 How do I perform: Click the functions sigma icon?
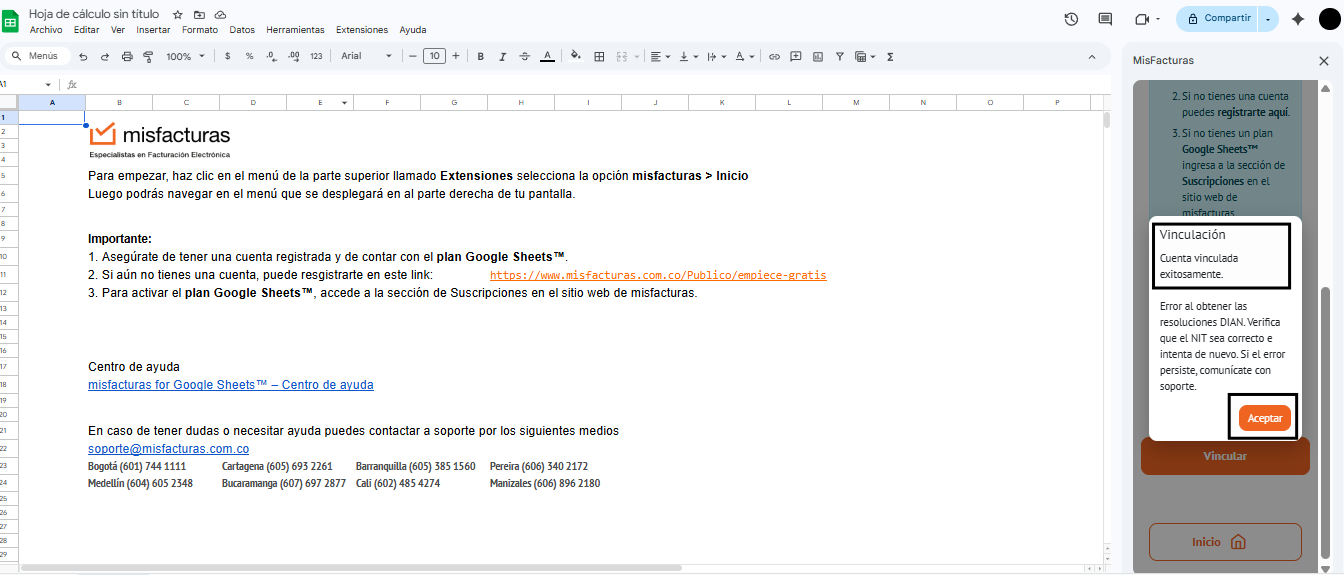coord(890,57)
